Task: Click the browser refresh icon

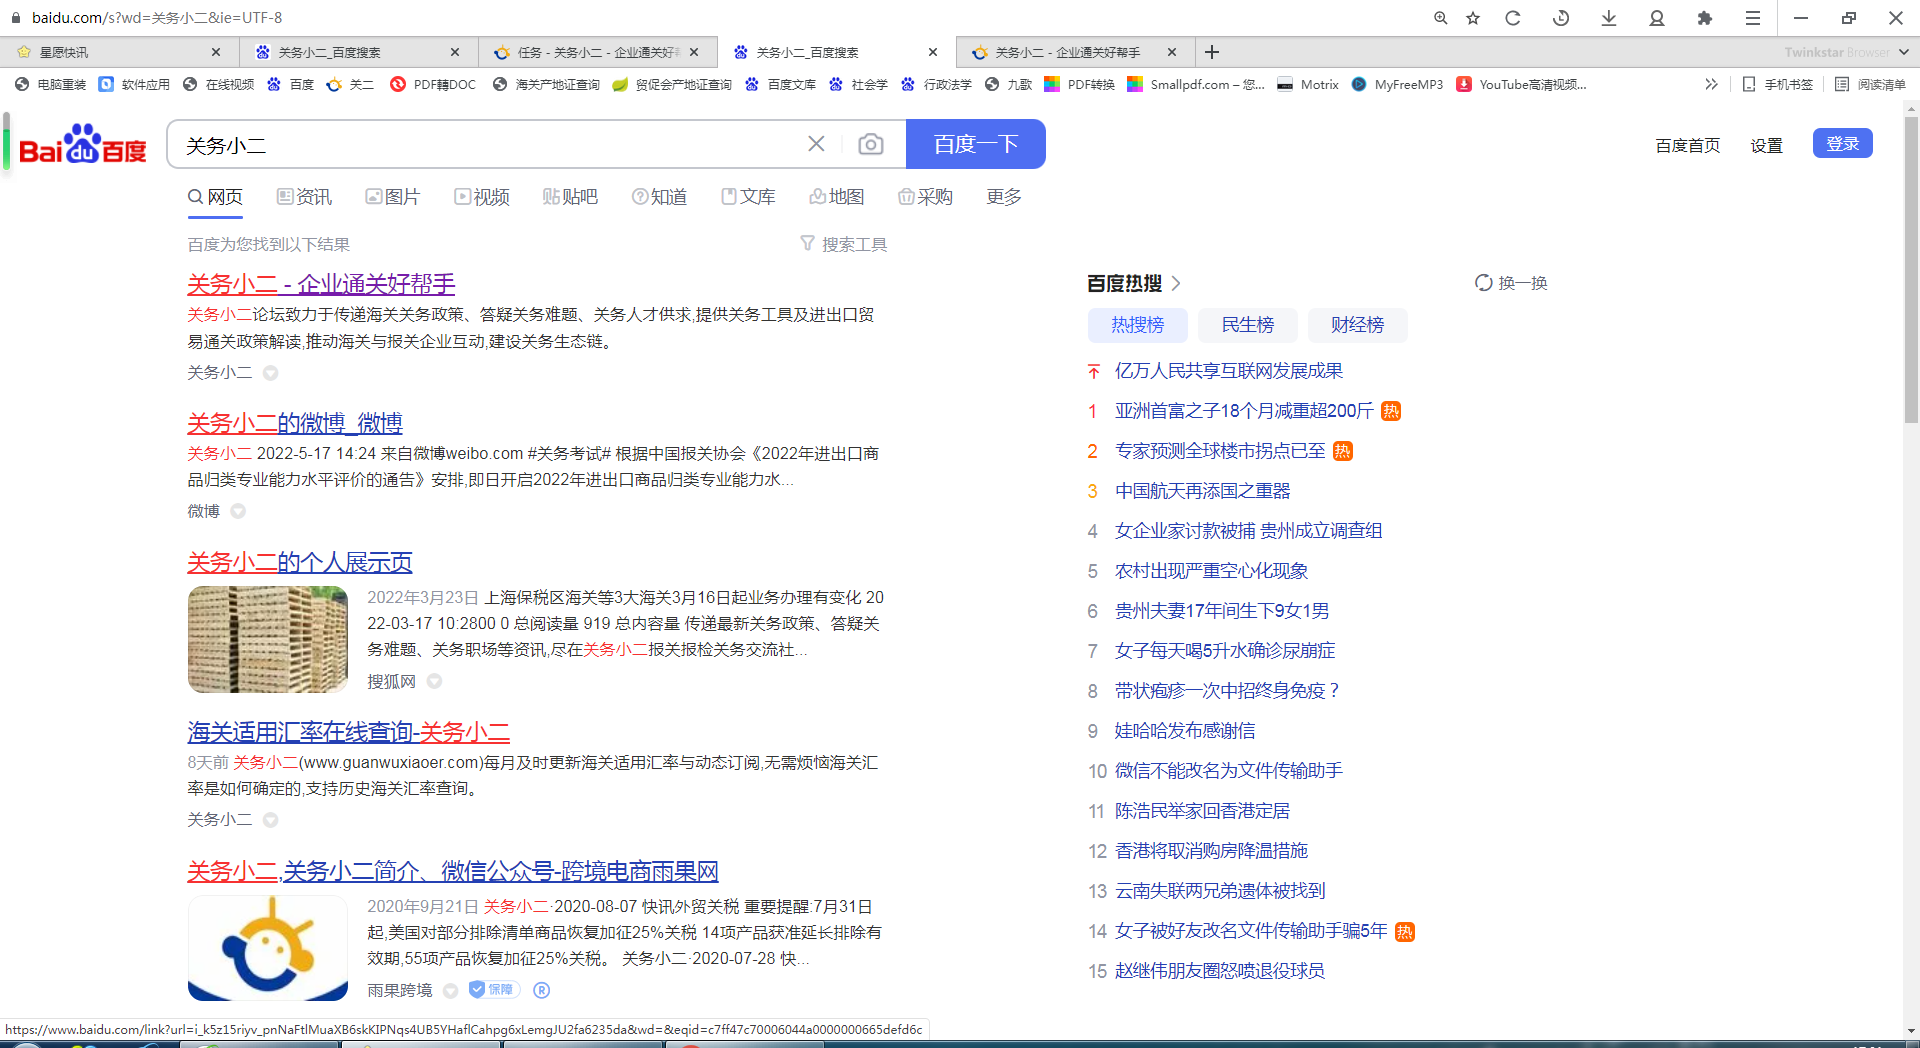Action: coord(1513,18)
